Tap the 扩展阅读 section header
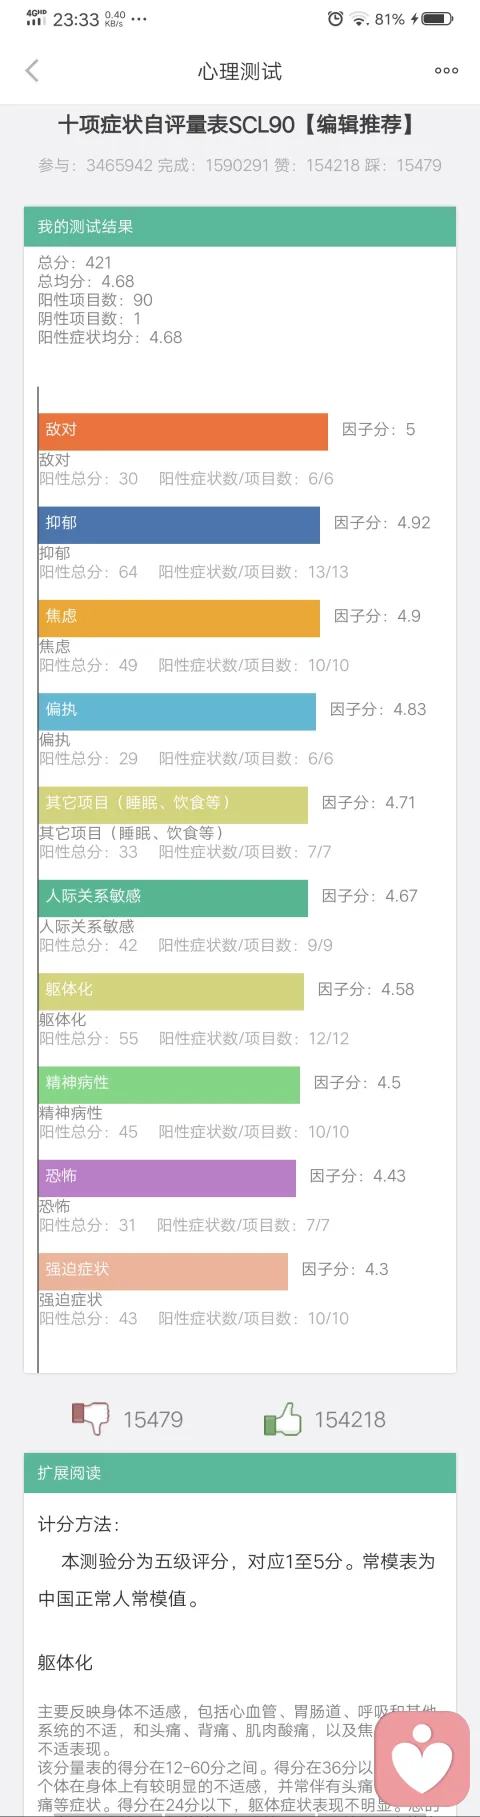The width and height of the screenshot is (480, 1817). tap(240, 1473)
